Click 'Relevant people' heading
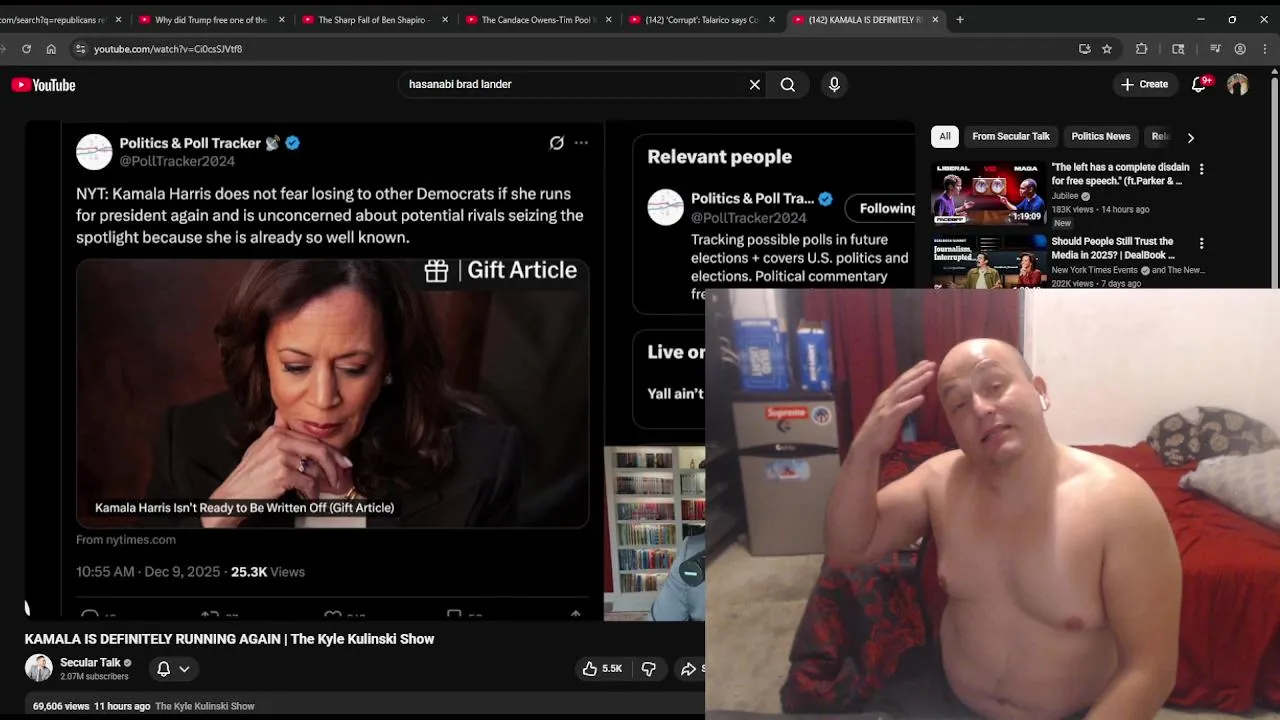Viewport: 1280px width, 720px height. (x=719, y=157)
